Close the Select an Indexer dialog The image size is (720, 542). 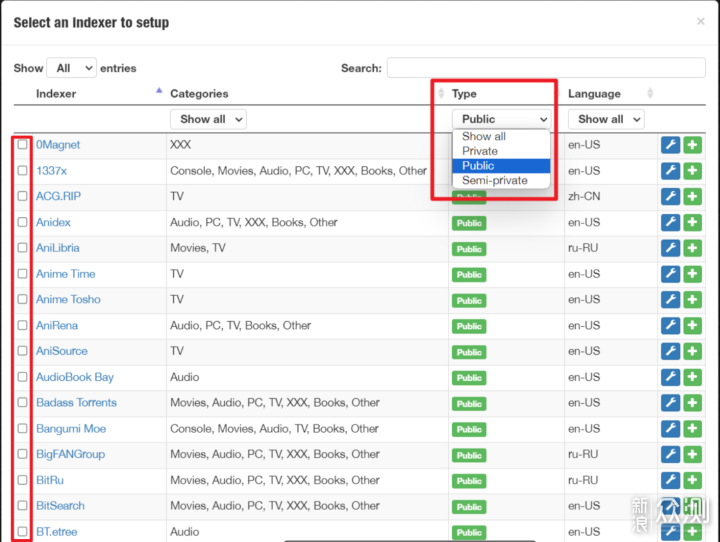(x=701, y=21)
